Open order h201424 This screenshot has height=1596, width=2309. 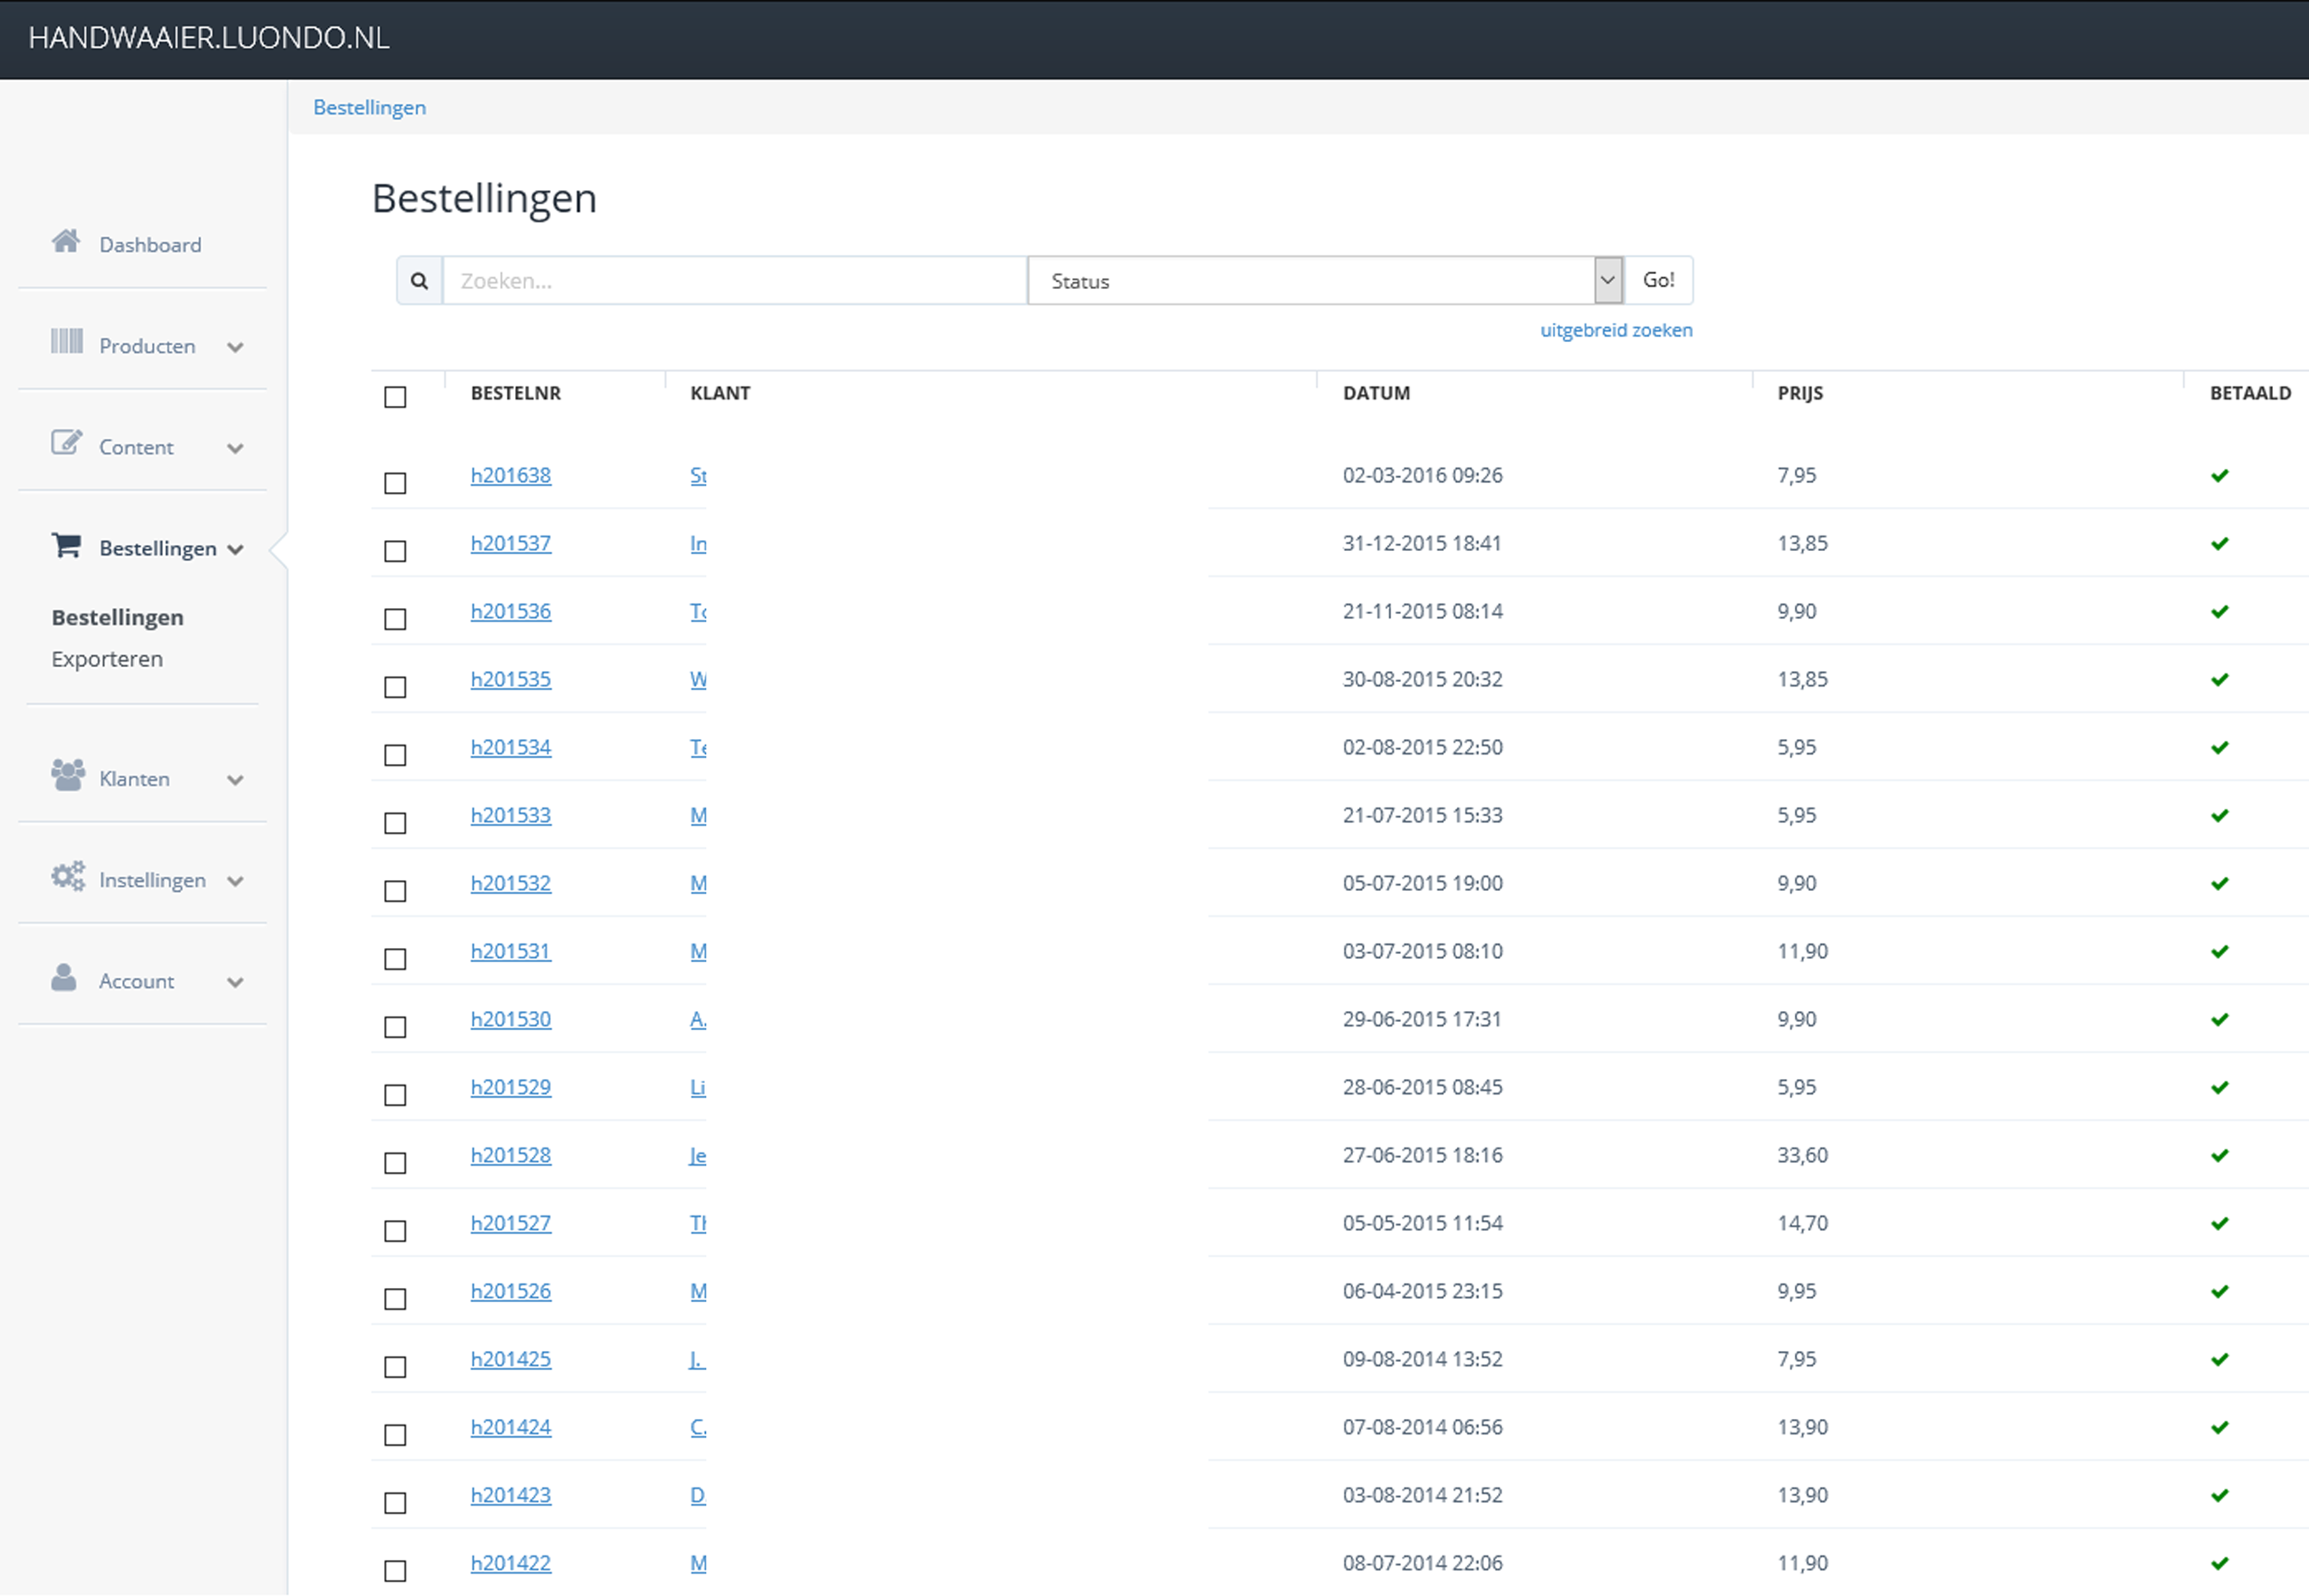[x=511, y=1428]
